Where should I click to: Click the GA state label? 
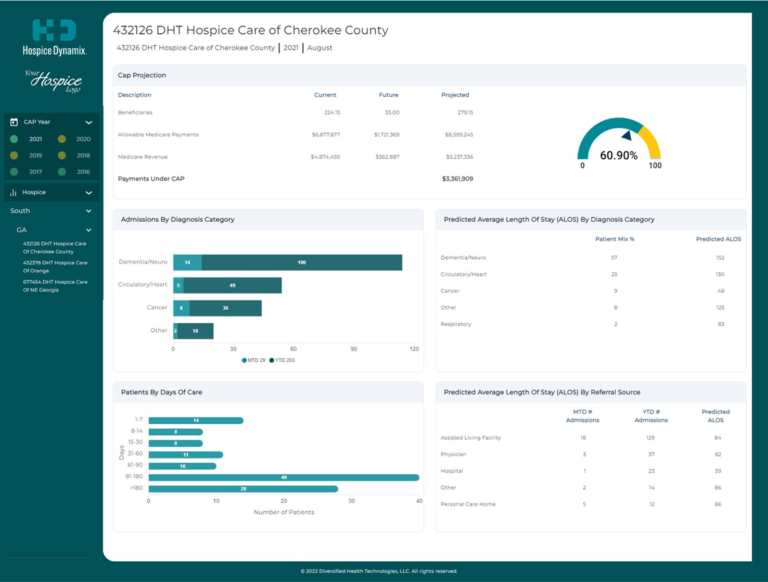(22, 230)
